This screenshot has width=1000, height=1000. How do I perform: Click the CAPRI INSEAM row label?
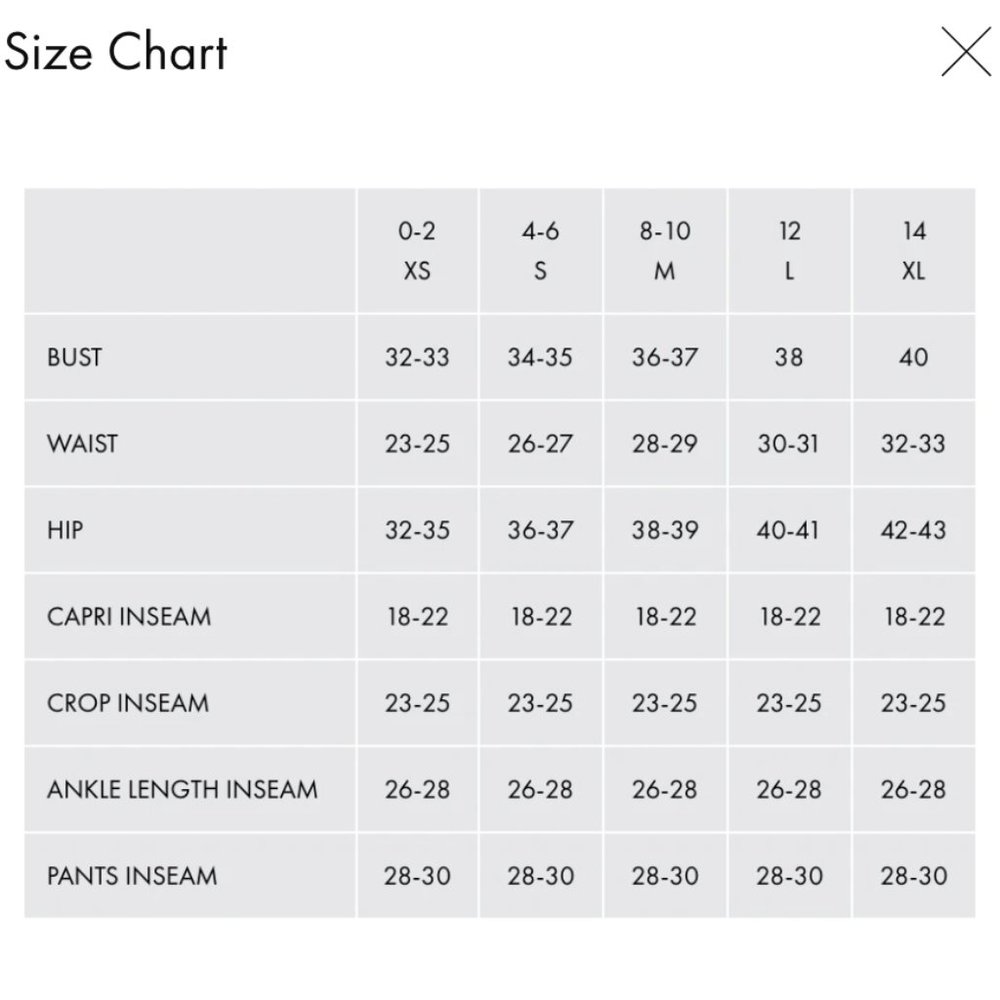[129, 616]
